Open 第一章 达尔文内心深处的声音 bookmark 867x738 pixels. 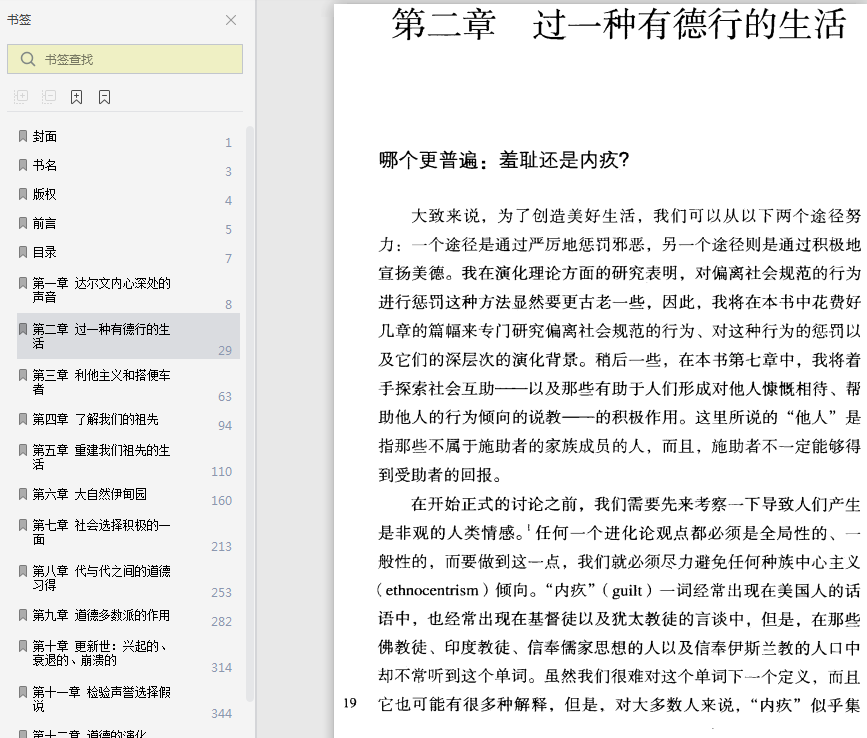(101, 290)
